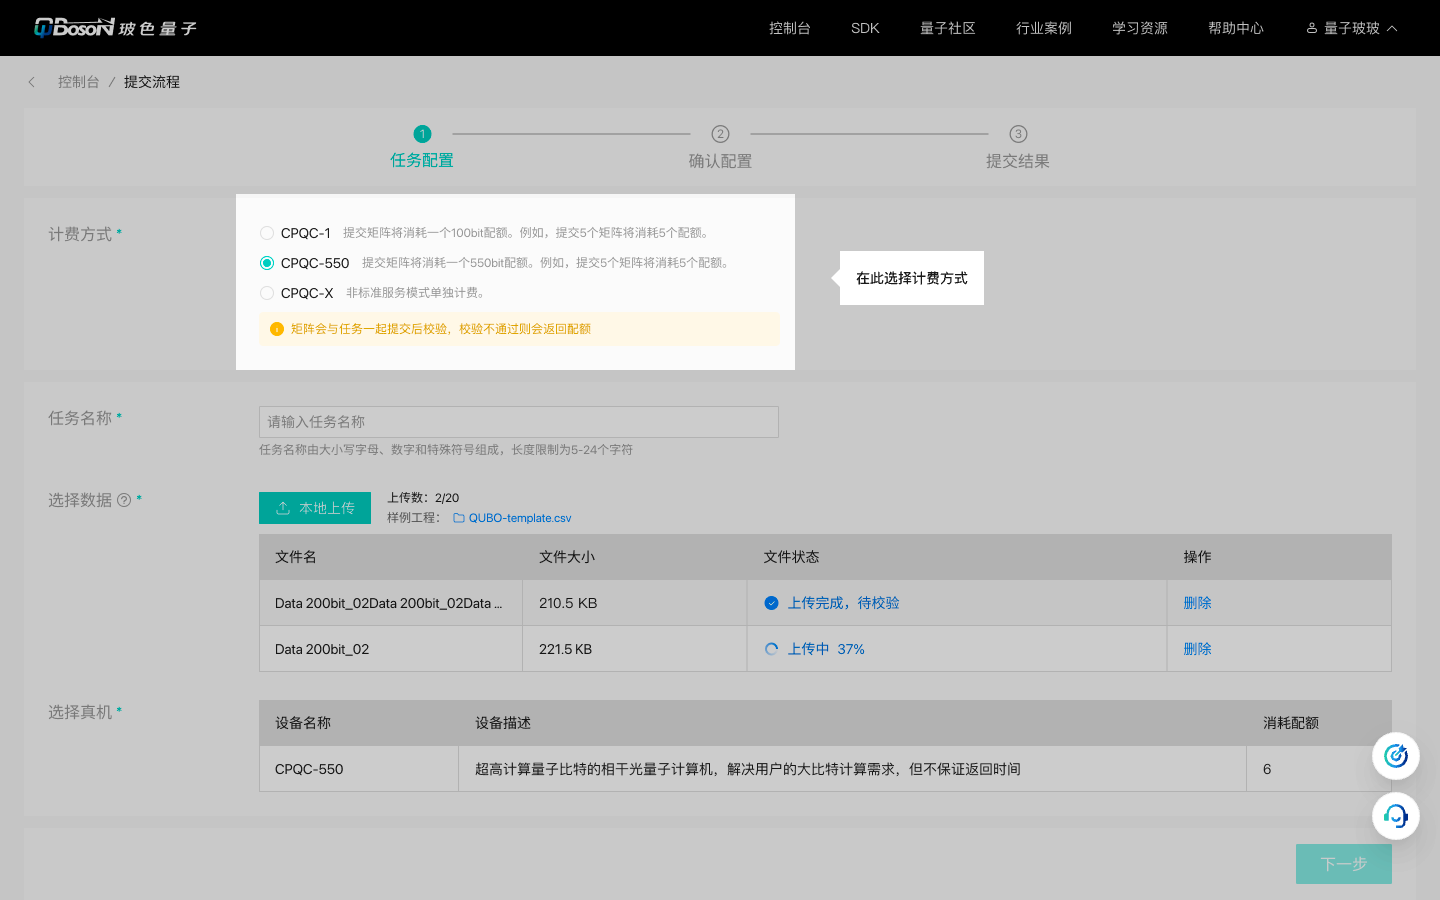Image resolution: width=1440 pixels, height=900 pixels.
Task: Open 行业案例 in the top navigation
Action: pyautogui.click(x=1044, y=28)
